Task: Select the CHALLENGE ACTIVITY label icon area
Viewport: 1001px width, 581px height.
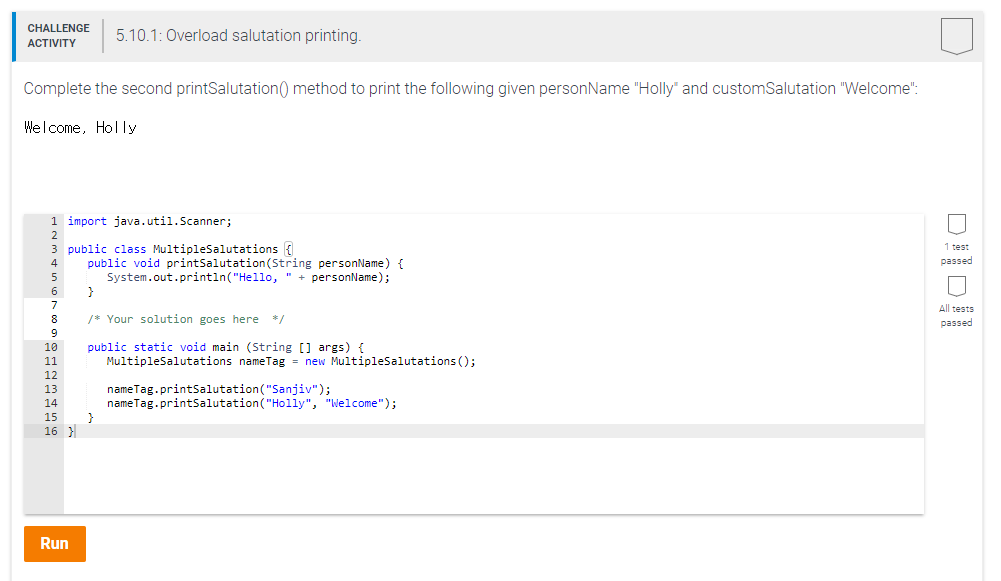Action: point(57,35)
